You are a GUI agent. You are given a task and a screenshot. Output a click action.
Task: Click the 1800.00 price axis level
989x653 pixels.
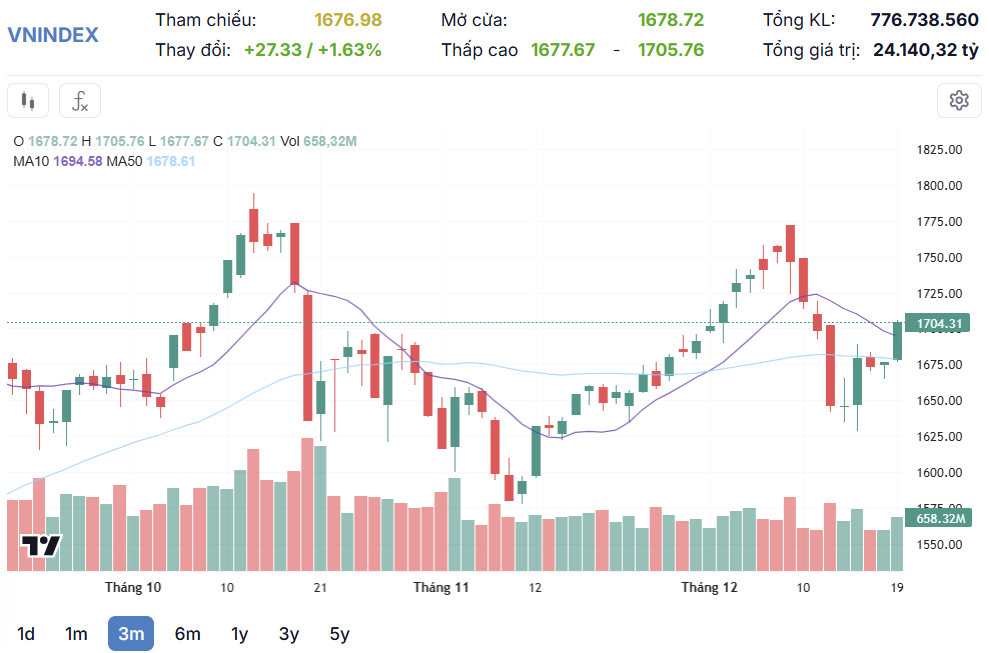(x=939, y=186)
